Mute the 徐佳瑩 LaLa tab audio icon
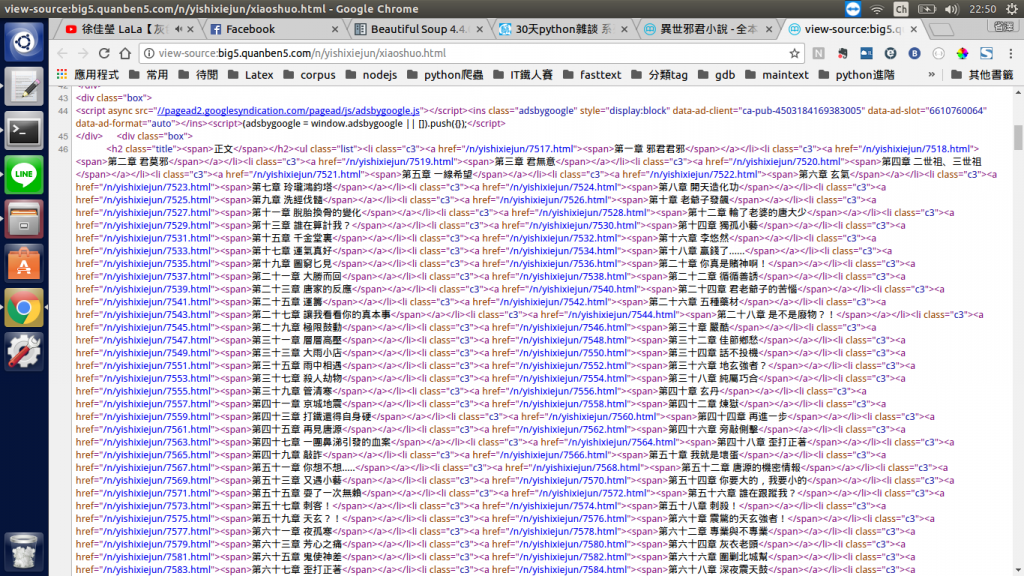This screenshot has width=1024, height=576. [x=178, y=29]
